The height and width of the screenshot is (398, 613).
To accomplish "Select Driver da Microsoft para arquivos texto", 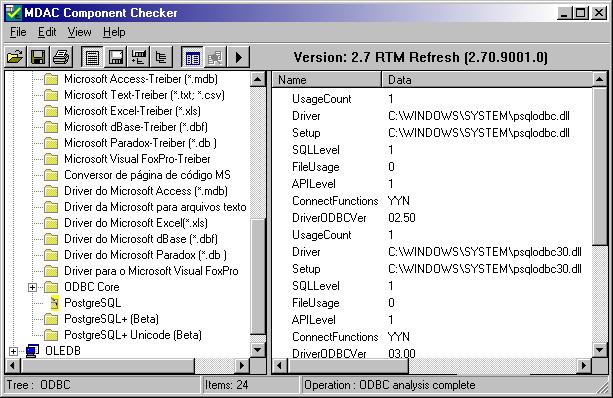I will pos(155,207).
